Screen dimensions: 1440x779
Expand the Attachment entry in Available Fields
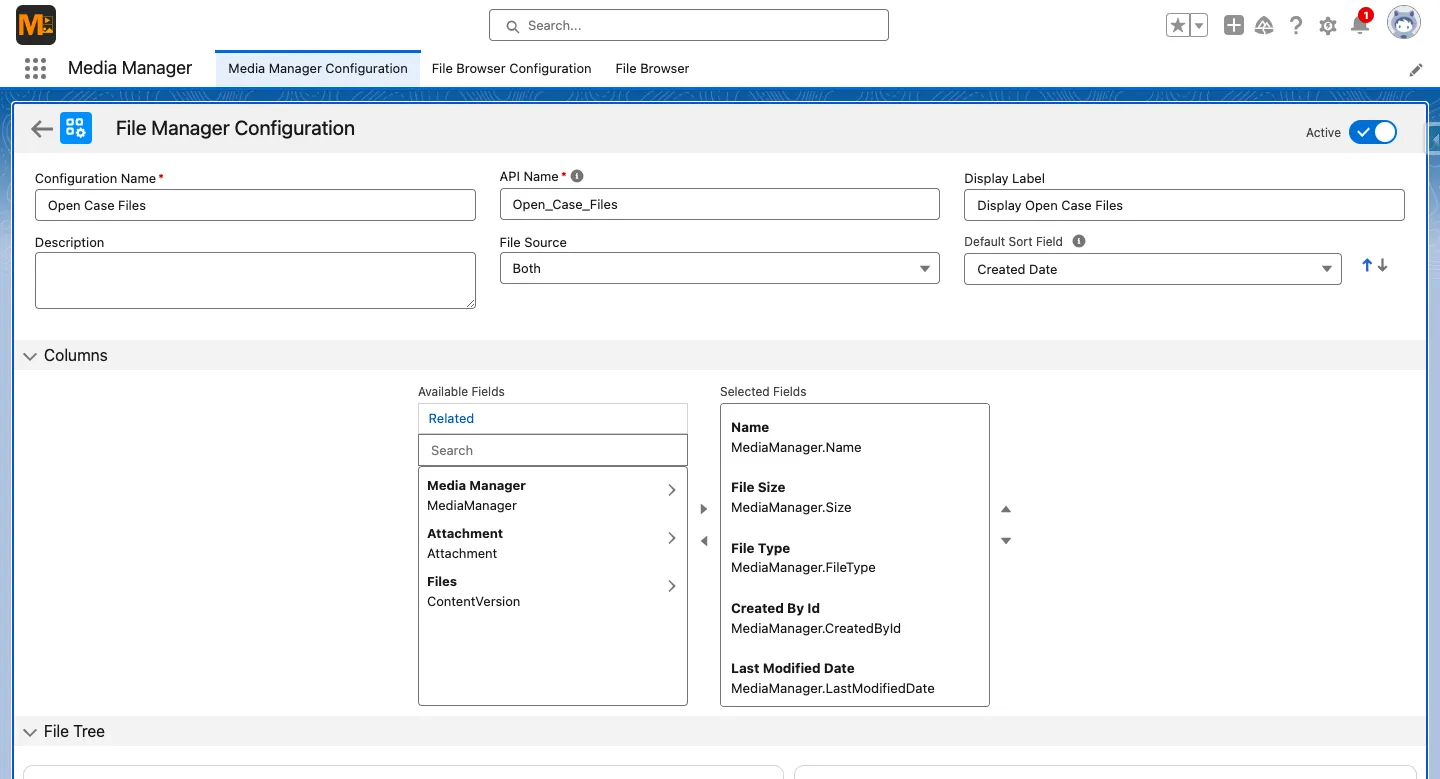(671, 538)
